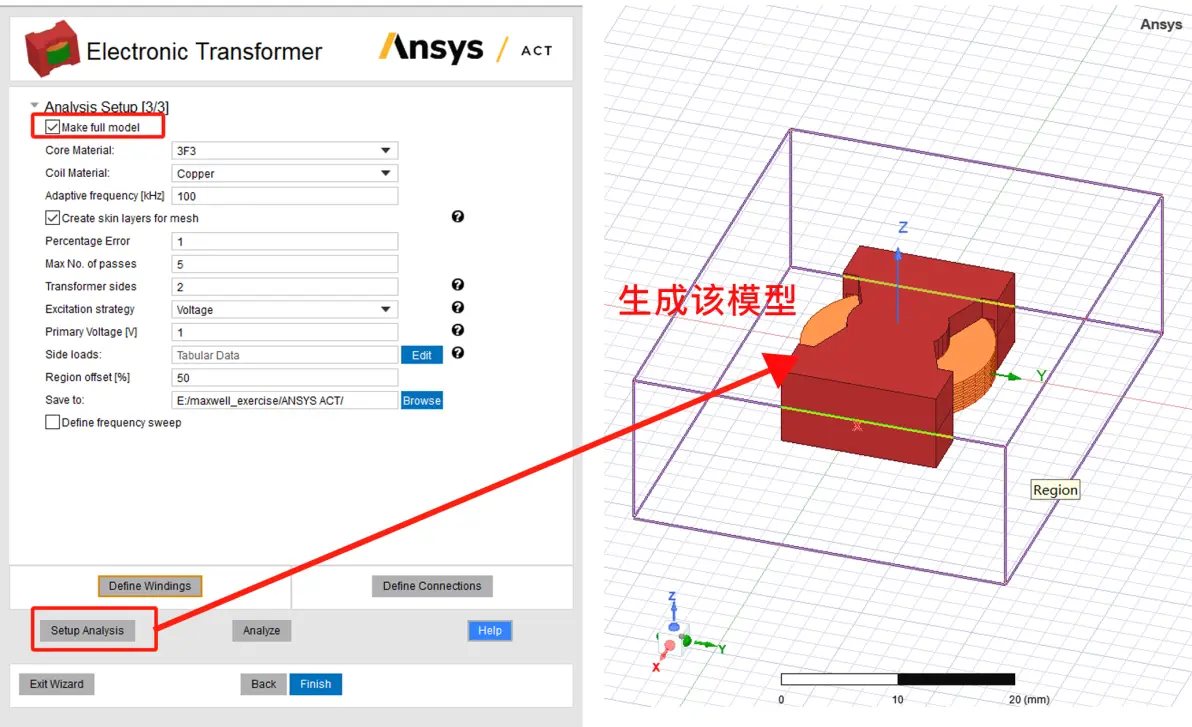Click the Side loads Tabular Data field

[284, 355]
